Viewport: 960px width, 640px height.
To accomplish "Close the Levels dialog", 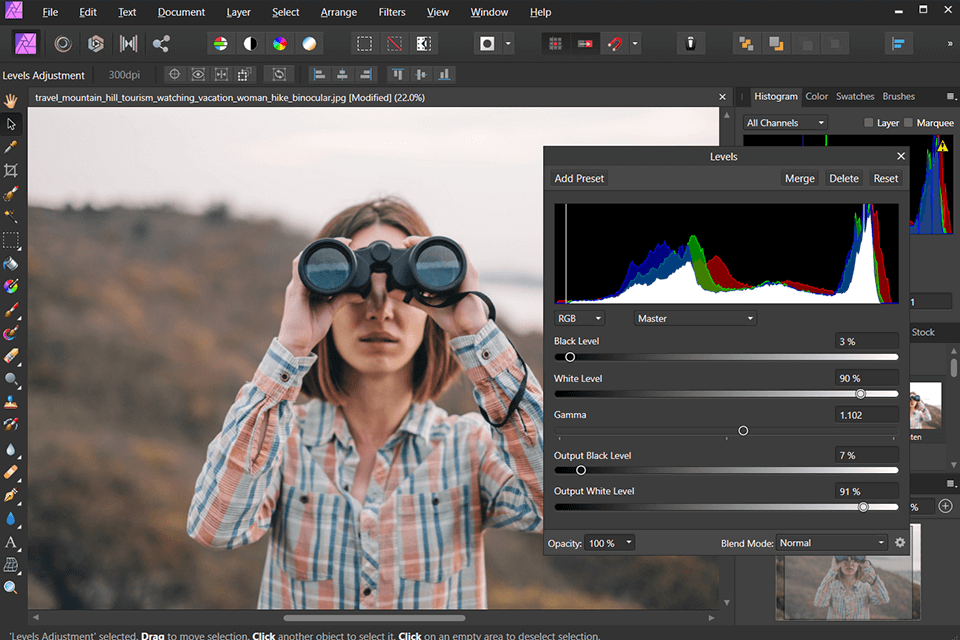I will (901, 156).
